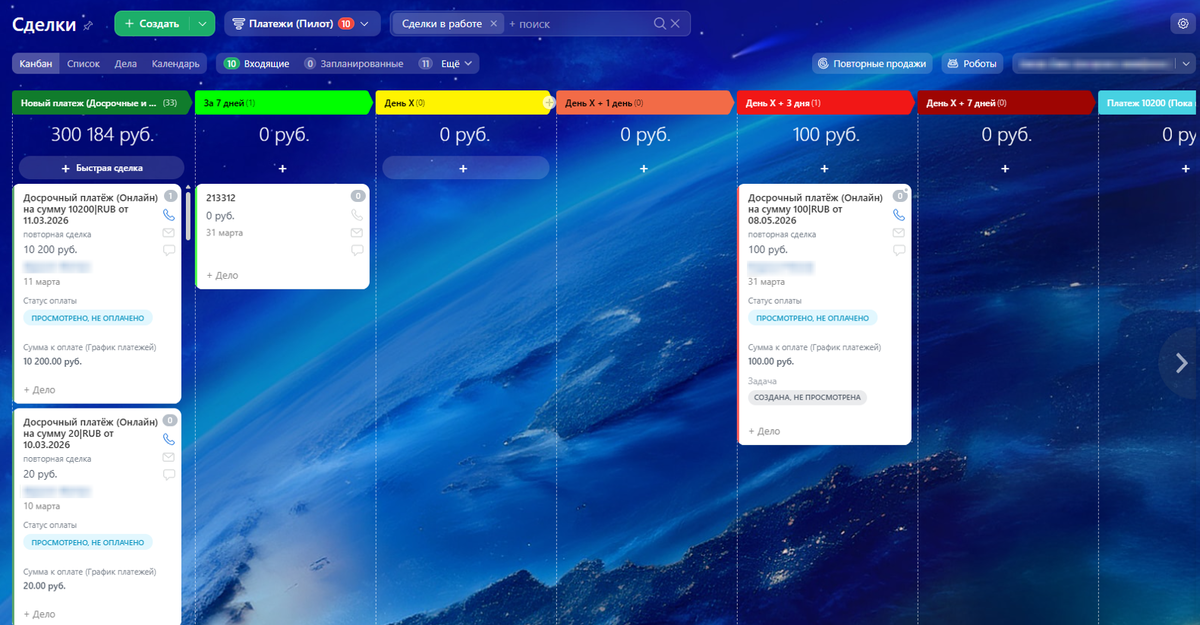The height and width of the screenshot is (625, 1200).
Task: Add deal with plus in День Х + 7 дней column
Action: click(1005, 169)
